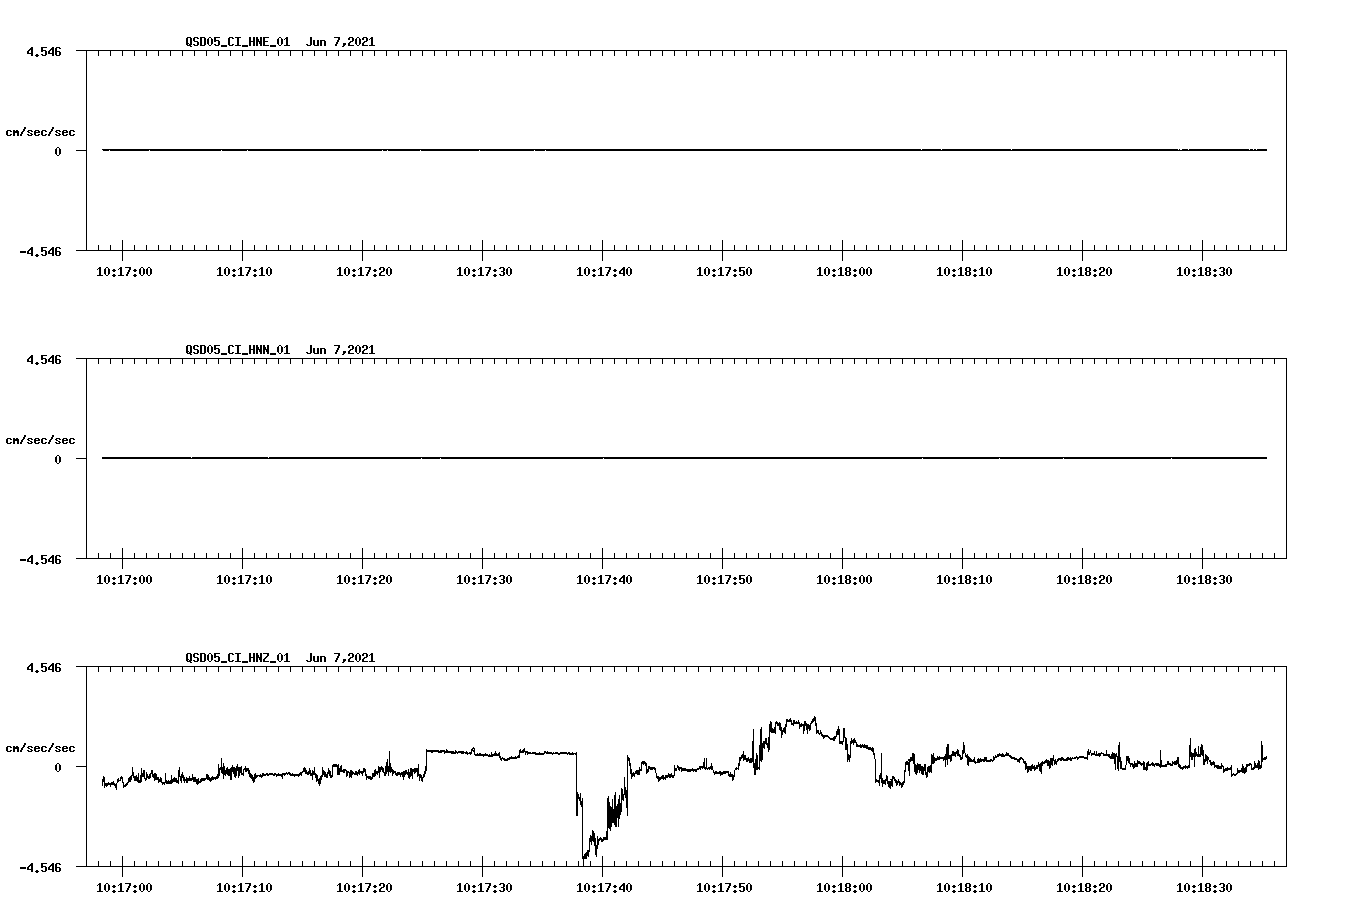This screenshot has width=1358, height=924.
Task: Click the -4.546 lower limit on HNZ plot
Action: point(40,868)
